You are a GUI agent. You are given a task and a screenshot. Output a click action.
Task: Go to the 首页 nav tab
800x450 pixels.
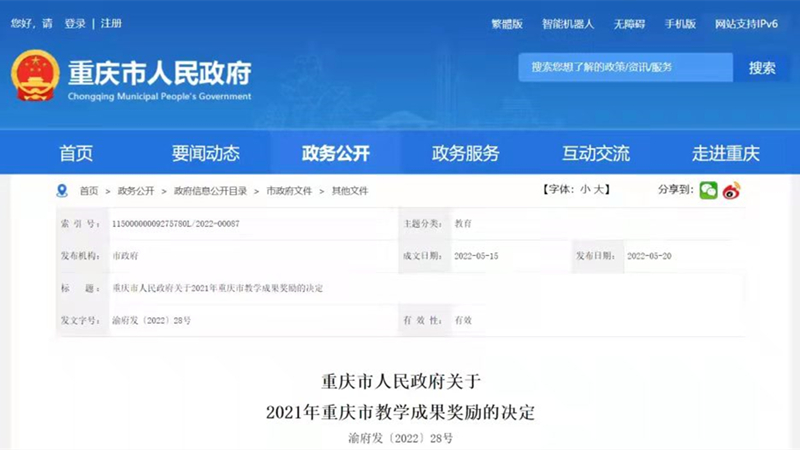pyautogui.click(x=76, y=153)
